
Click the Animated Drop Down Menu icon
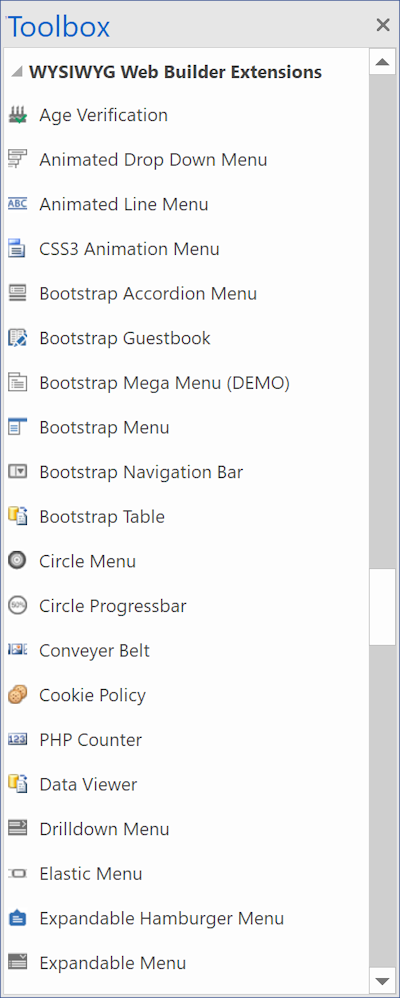coord(17,160)
